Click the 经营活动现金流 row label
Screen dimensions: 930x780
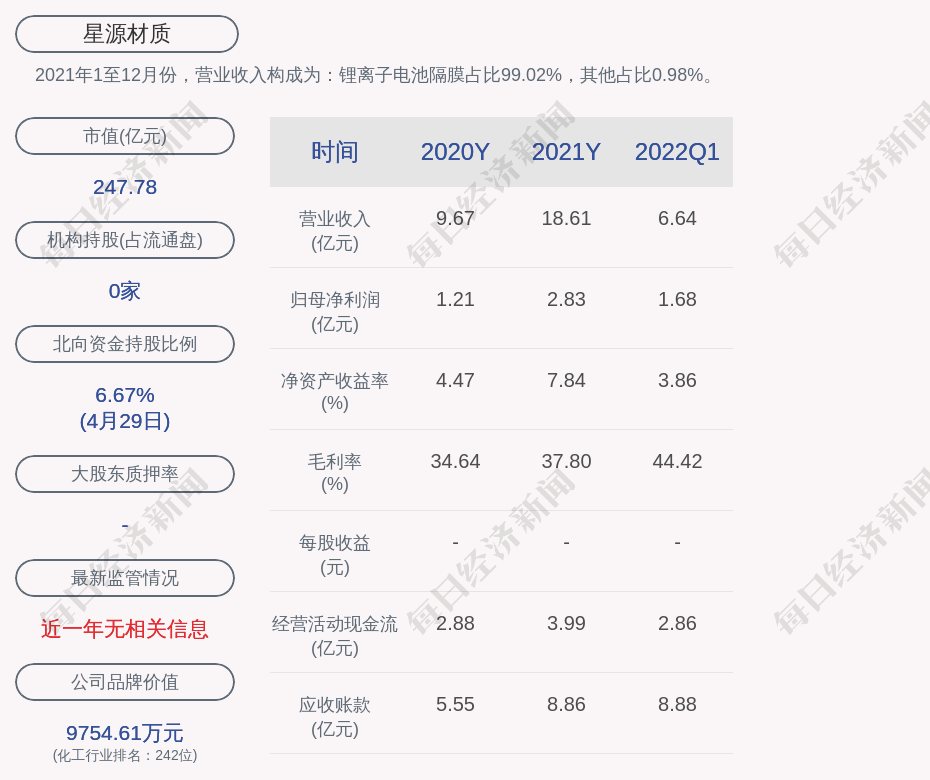click(x=334, y=635)
